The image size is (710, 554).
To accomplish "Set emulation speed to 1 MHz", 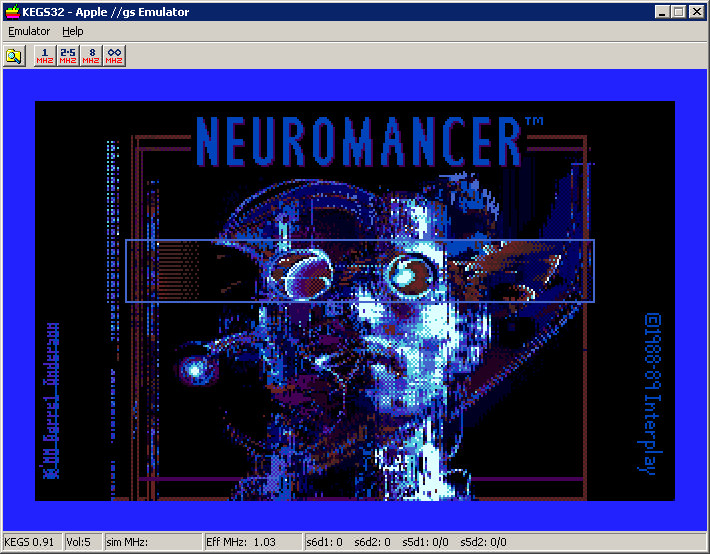I will point(45,56).
